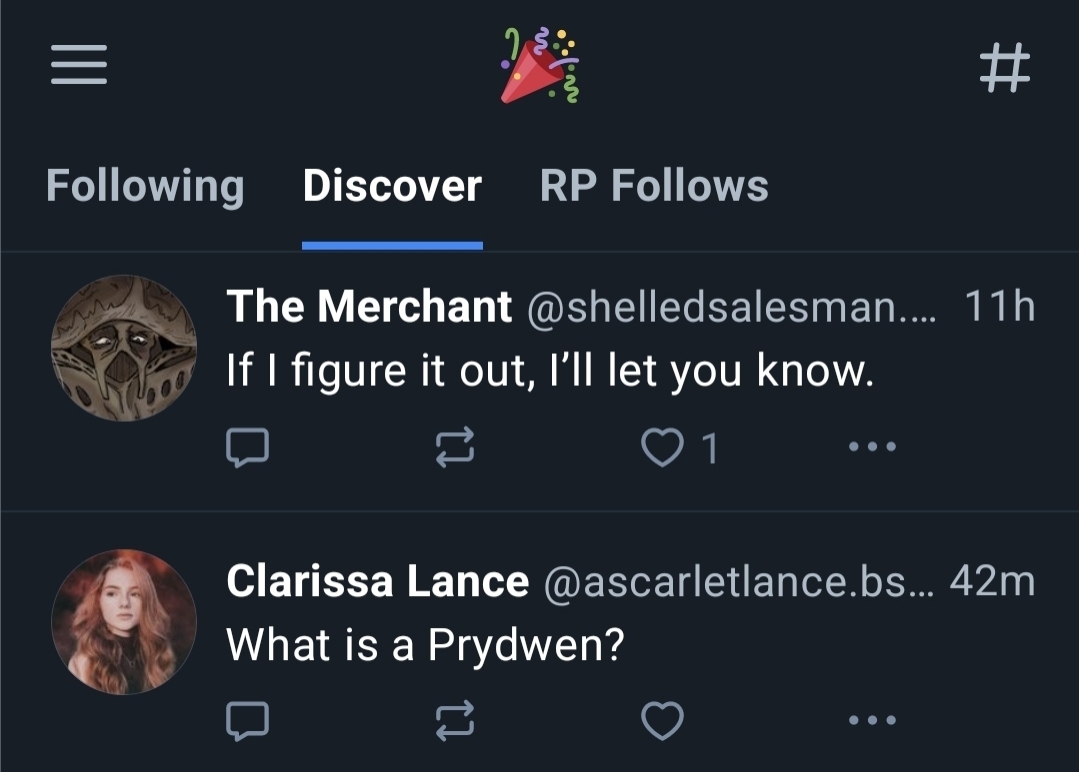Repost Clarissa Lance's Prydwen post
1079x772 pixels.
(x=454, y=720)
